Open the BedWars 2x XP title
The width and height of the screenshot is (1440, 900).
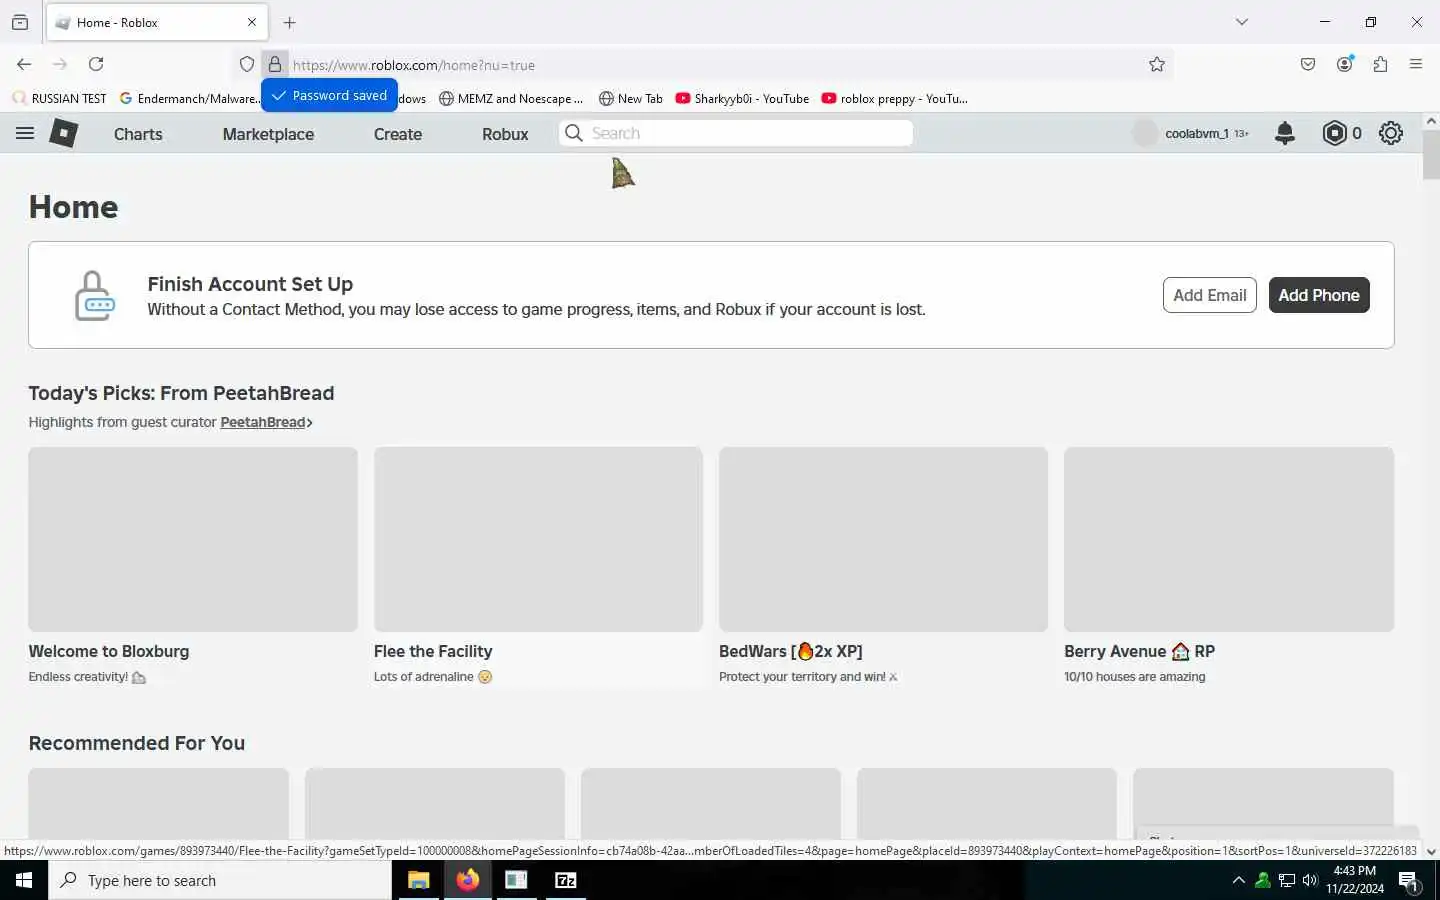(x=791, y=651)
